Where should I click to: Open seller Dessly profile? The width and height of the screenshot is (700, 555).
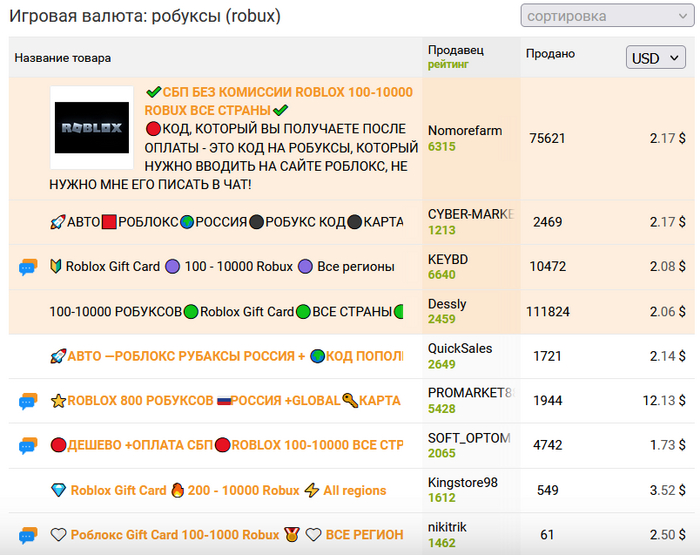447,304
